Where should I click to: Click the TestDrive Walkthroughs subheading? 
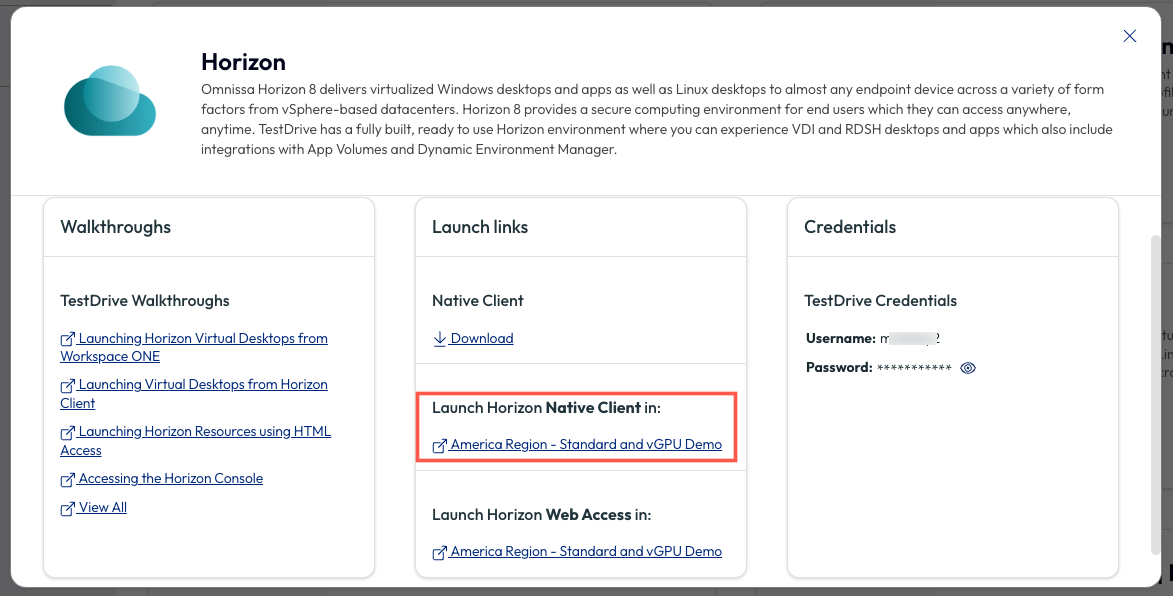145,300
